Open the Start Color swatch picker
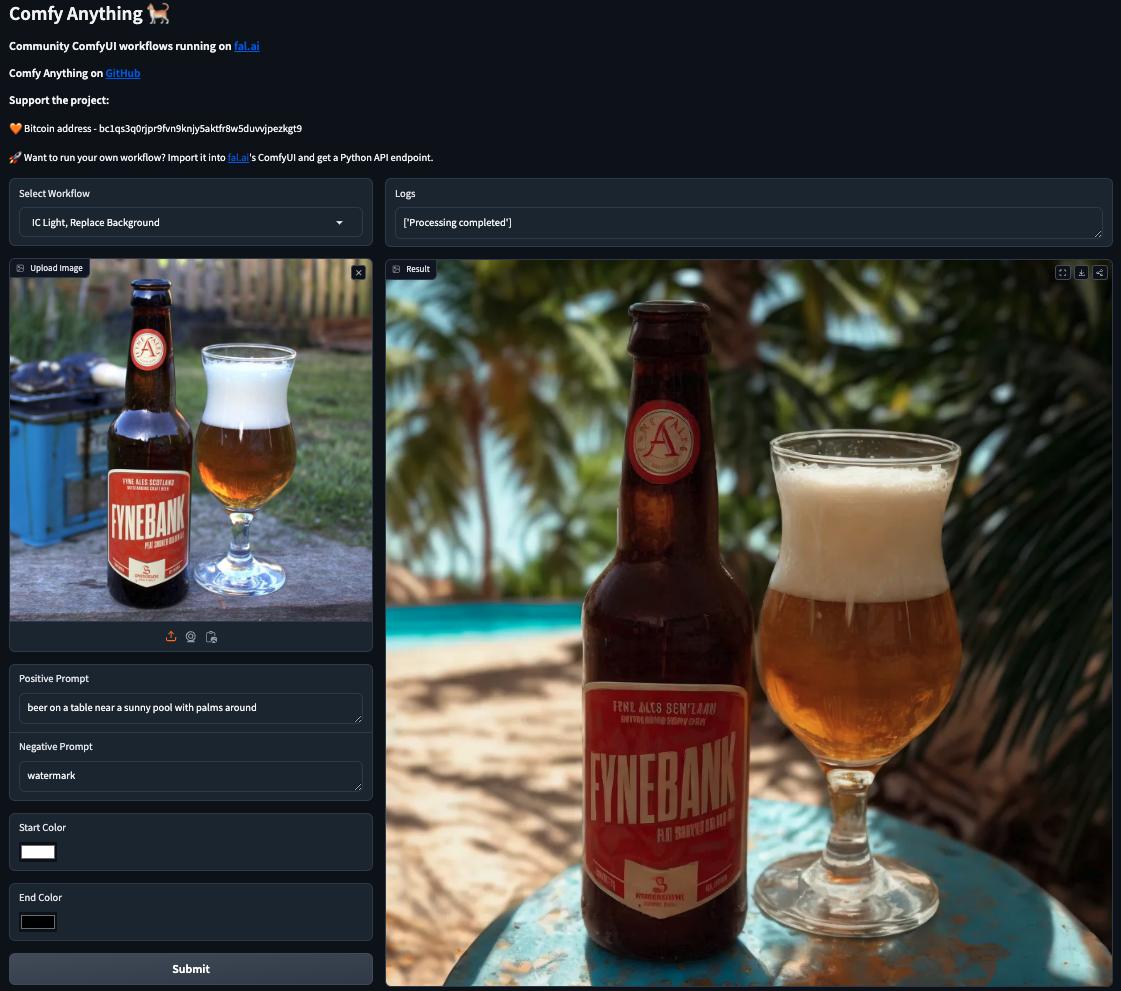This screenshot has width=1121, height=991. click(38, 852)
